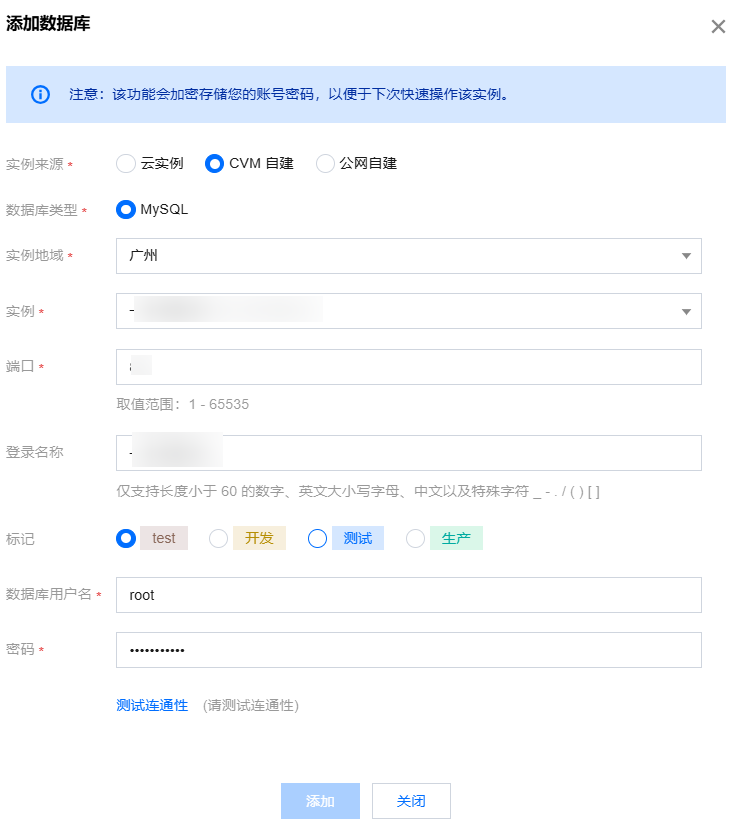731x824 pixels.
Task: Focus the 数据库用户名 field containing root
Action: point(408,595)
